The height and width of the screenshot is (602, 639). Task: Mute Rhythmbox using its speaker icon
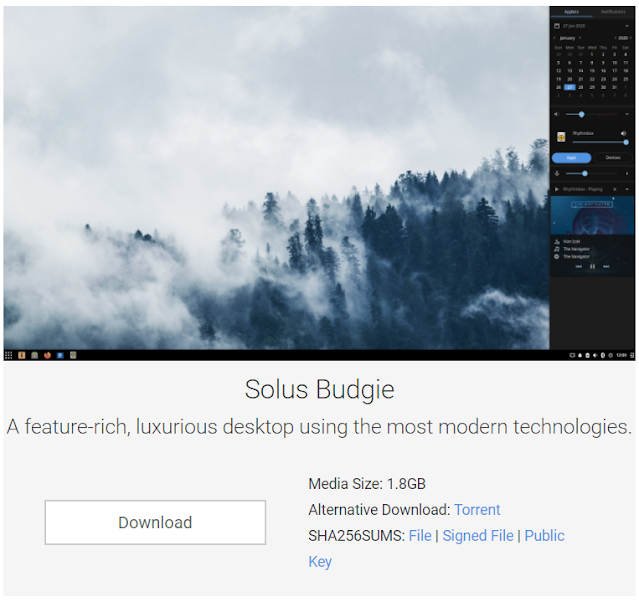[624, 133]
